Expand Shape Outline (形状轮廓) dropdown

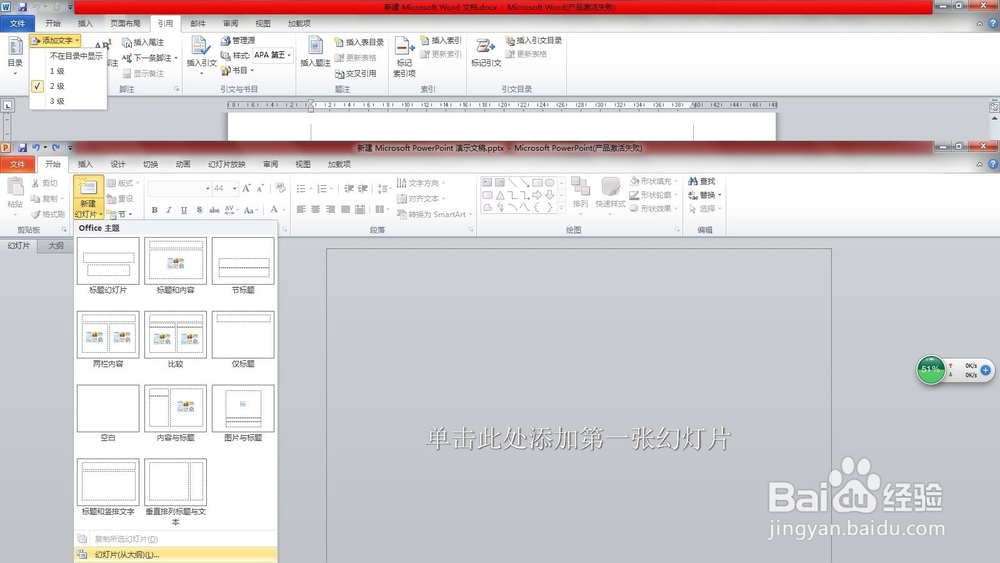(652, 194)
